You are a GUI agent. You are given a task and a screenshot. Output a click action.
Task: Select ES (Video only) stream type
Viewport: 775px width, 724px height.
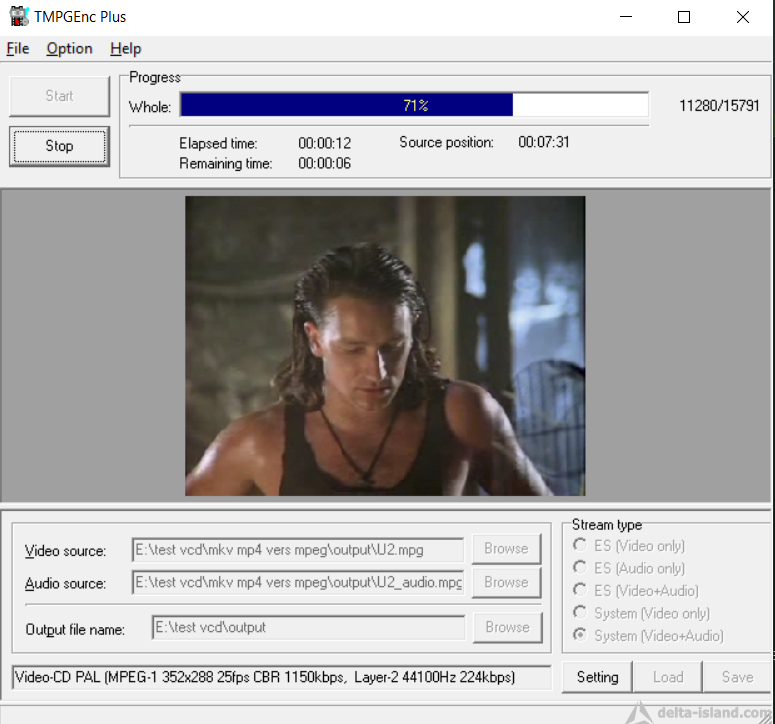click(629, 546)
